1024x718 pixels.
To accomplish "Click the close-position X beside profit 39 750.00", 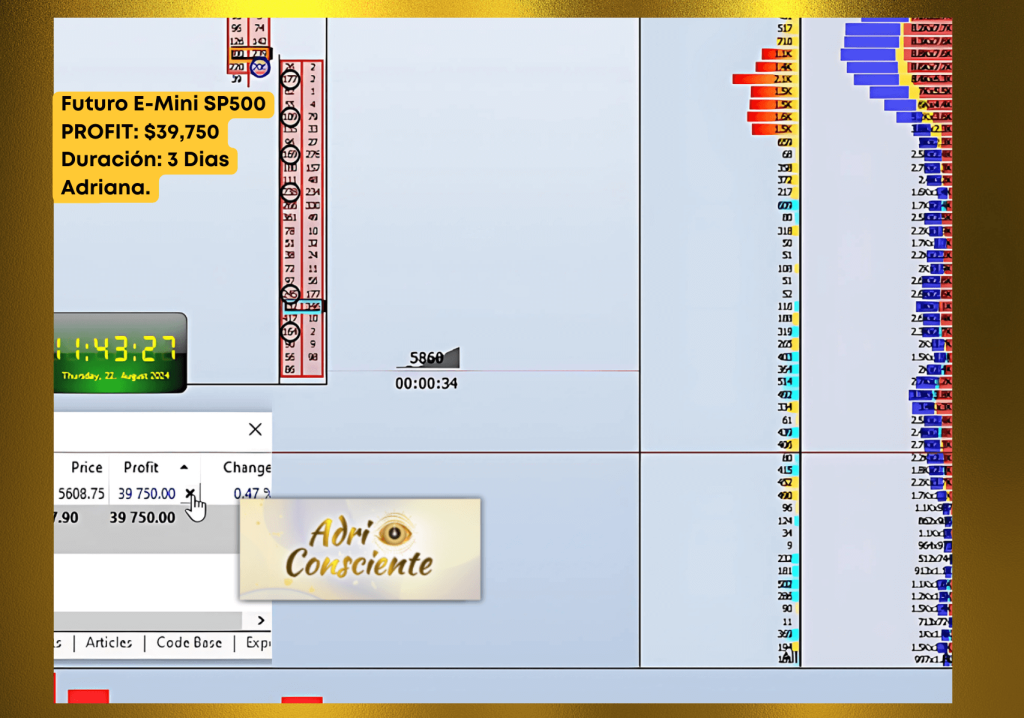I will [x=190, y=493].
